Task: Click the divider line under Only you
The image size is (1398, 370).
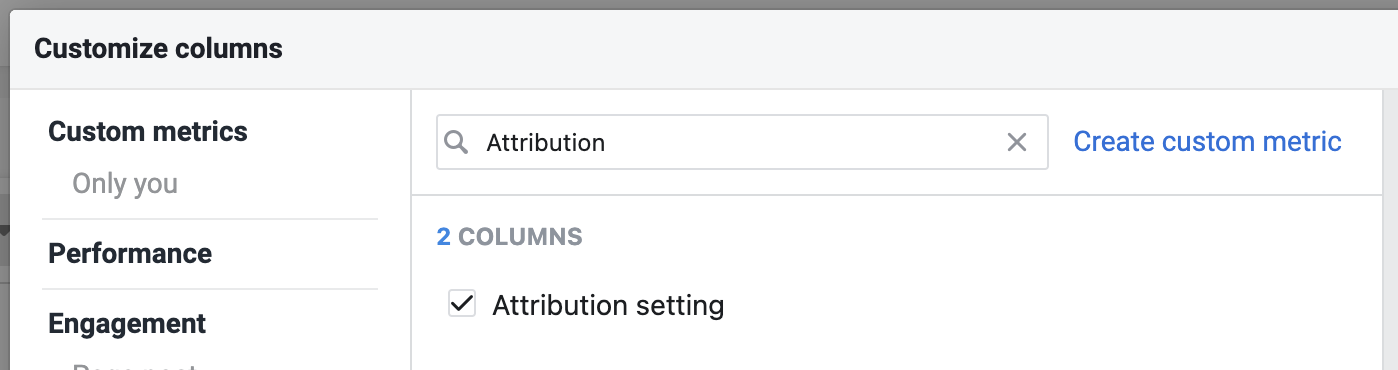Action: click(x=210, y=218)
